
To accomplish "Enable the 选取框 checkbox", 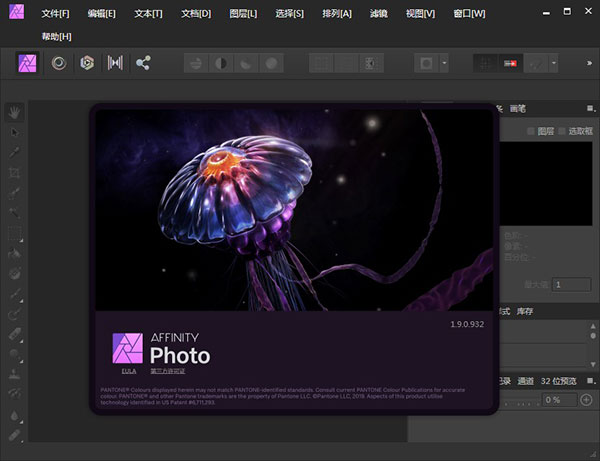I will tap(562, 131).
